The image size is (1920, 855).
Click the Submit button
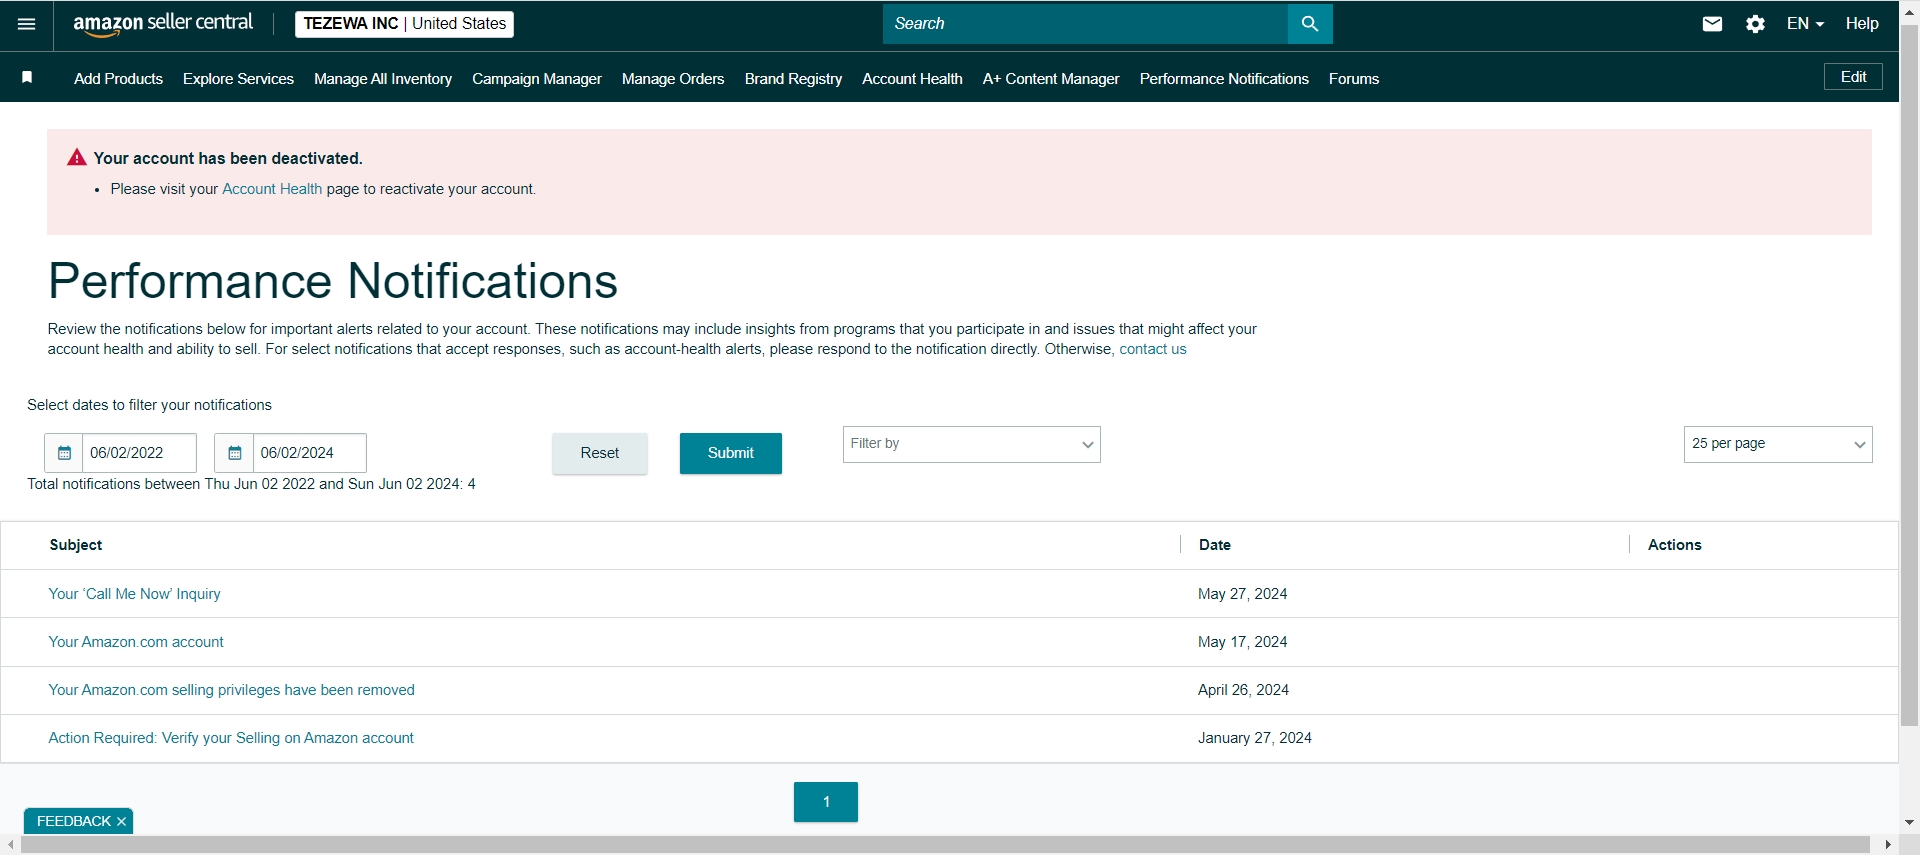[731, 453]
